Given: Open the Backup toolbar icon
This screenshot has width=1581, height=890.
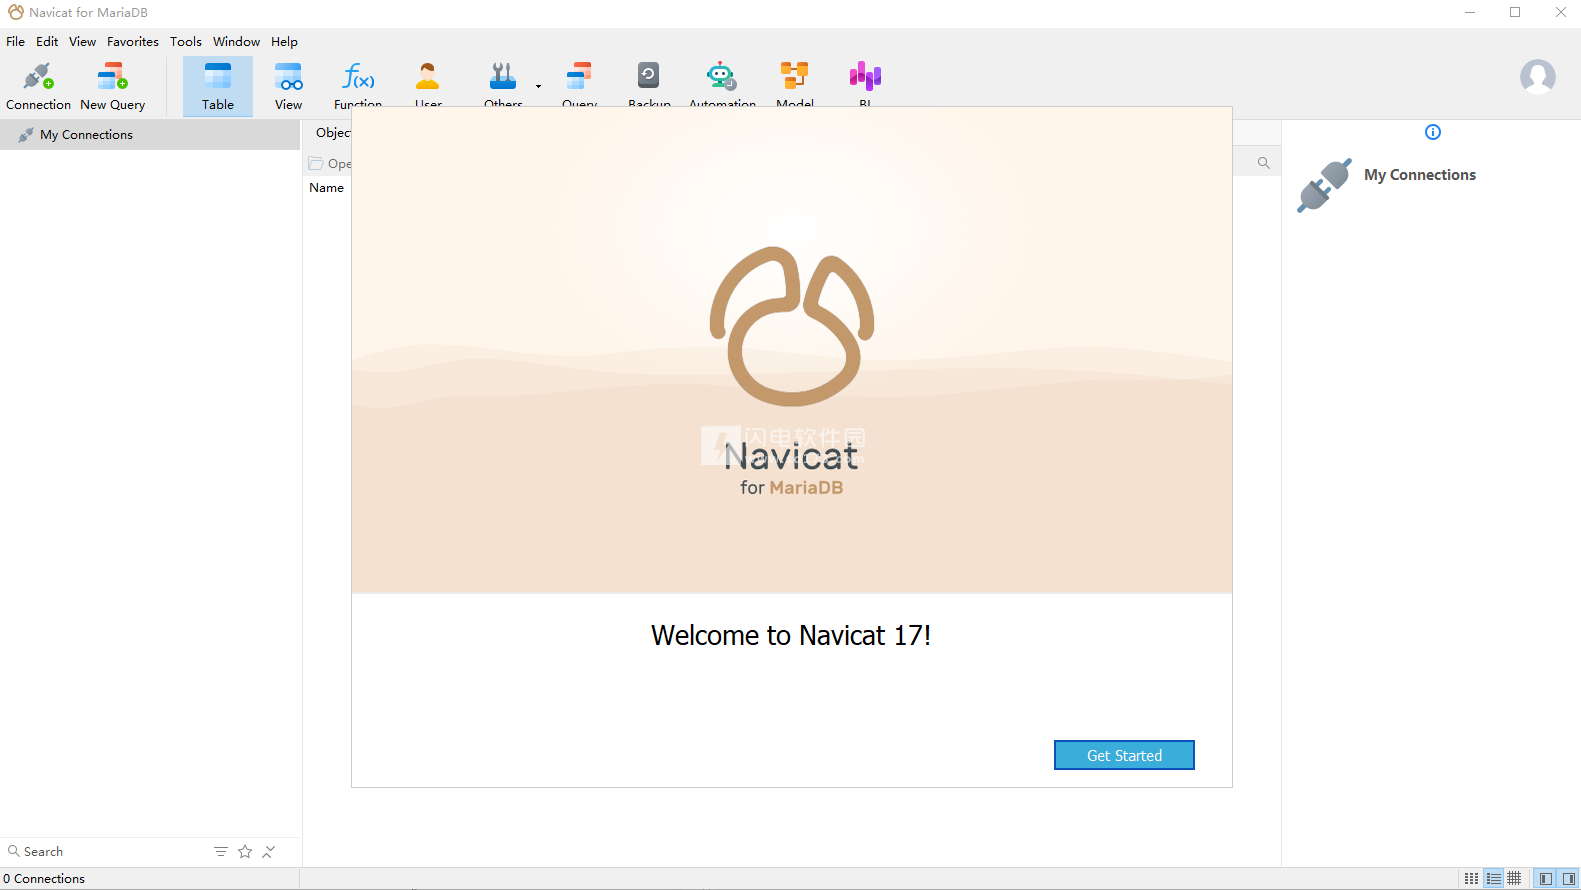Looking at the screenshot, I should 649,80.
